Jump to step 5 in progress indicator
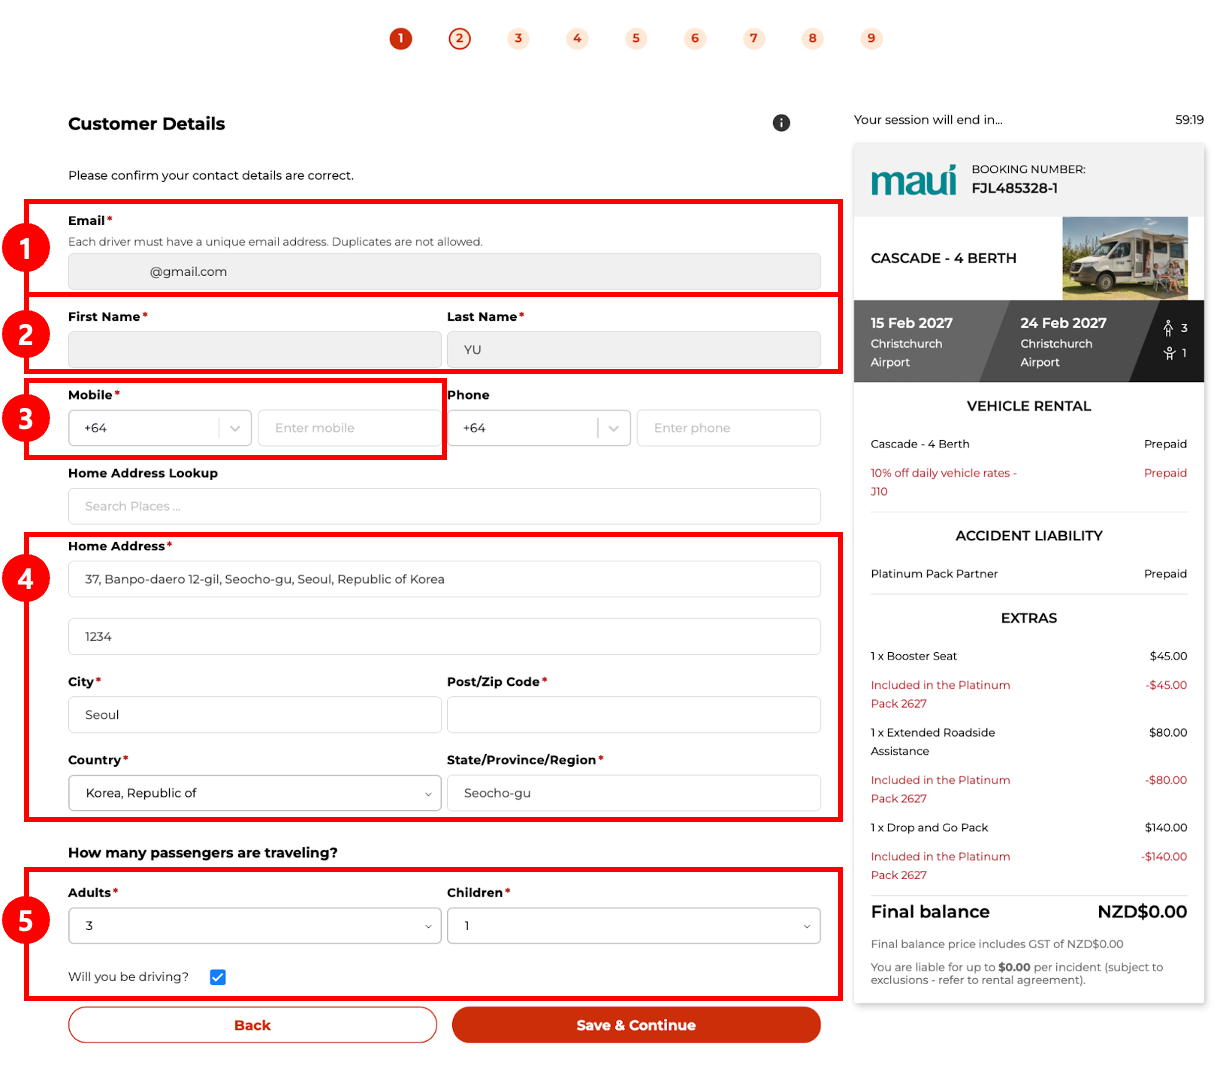 636,39
